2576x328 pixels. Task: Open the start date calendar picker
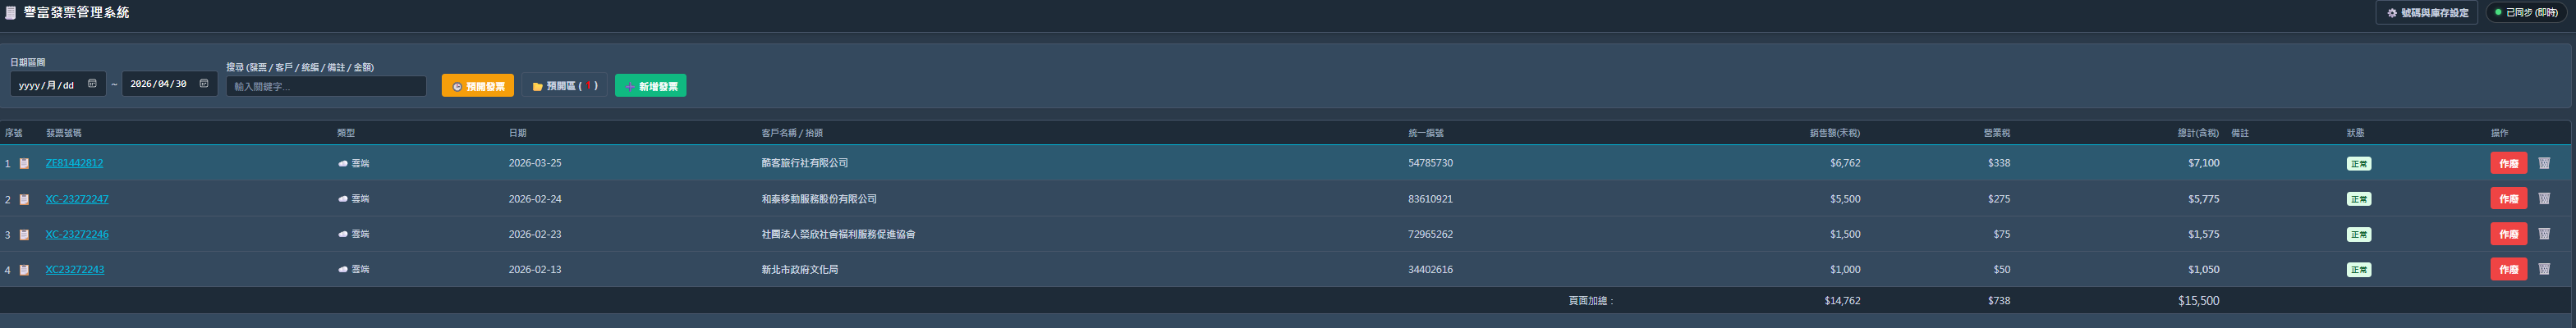tap(93, 84)
